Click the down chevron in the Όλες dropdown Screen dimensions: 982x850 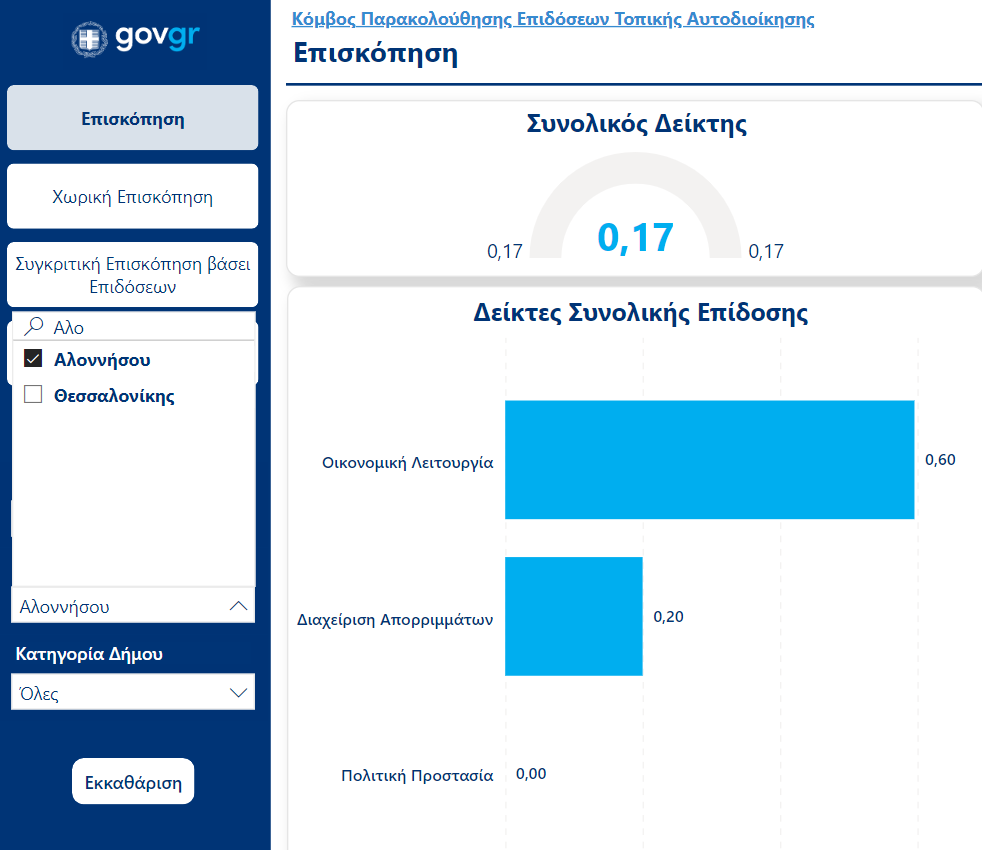238,693
